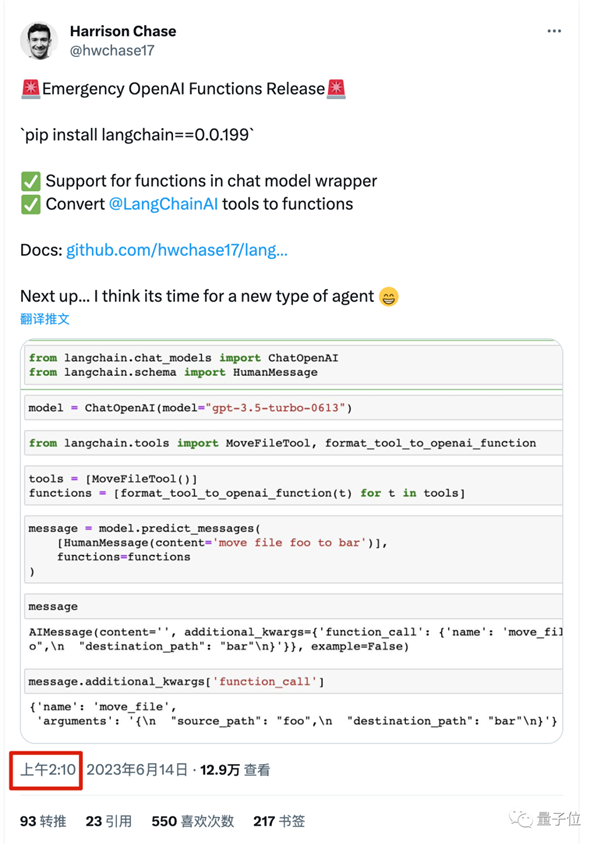
Task: Open the three-dot more options menu
Action: click(554, 31)
